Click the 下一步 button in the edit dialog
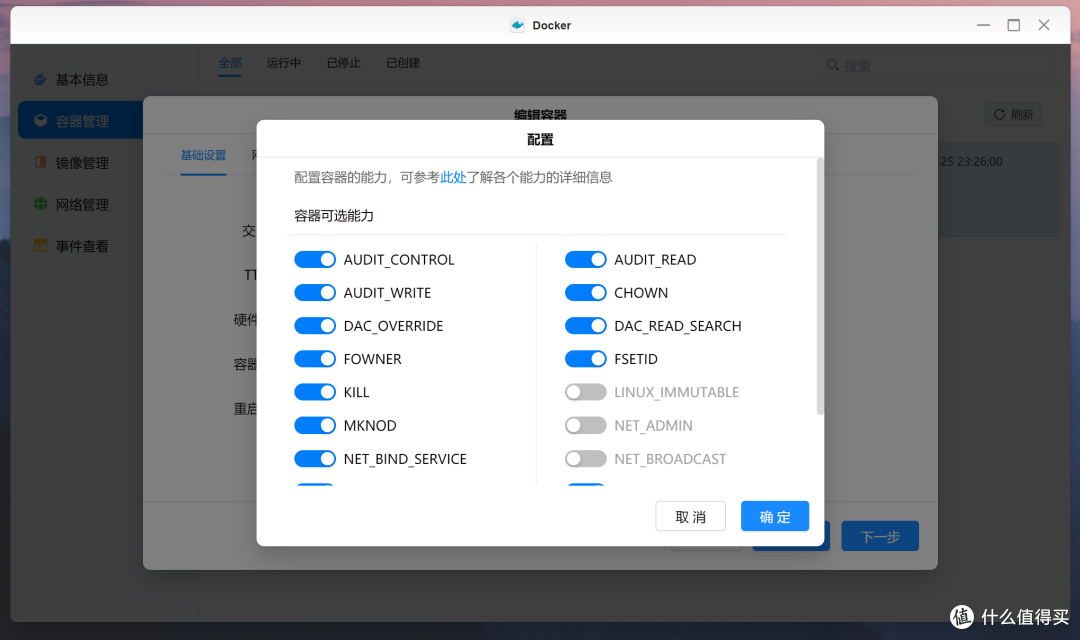 [880, 536]
